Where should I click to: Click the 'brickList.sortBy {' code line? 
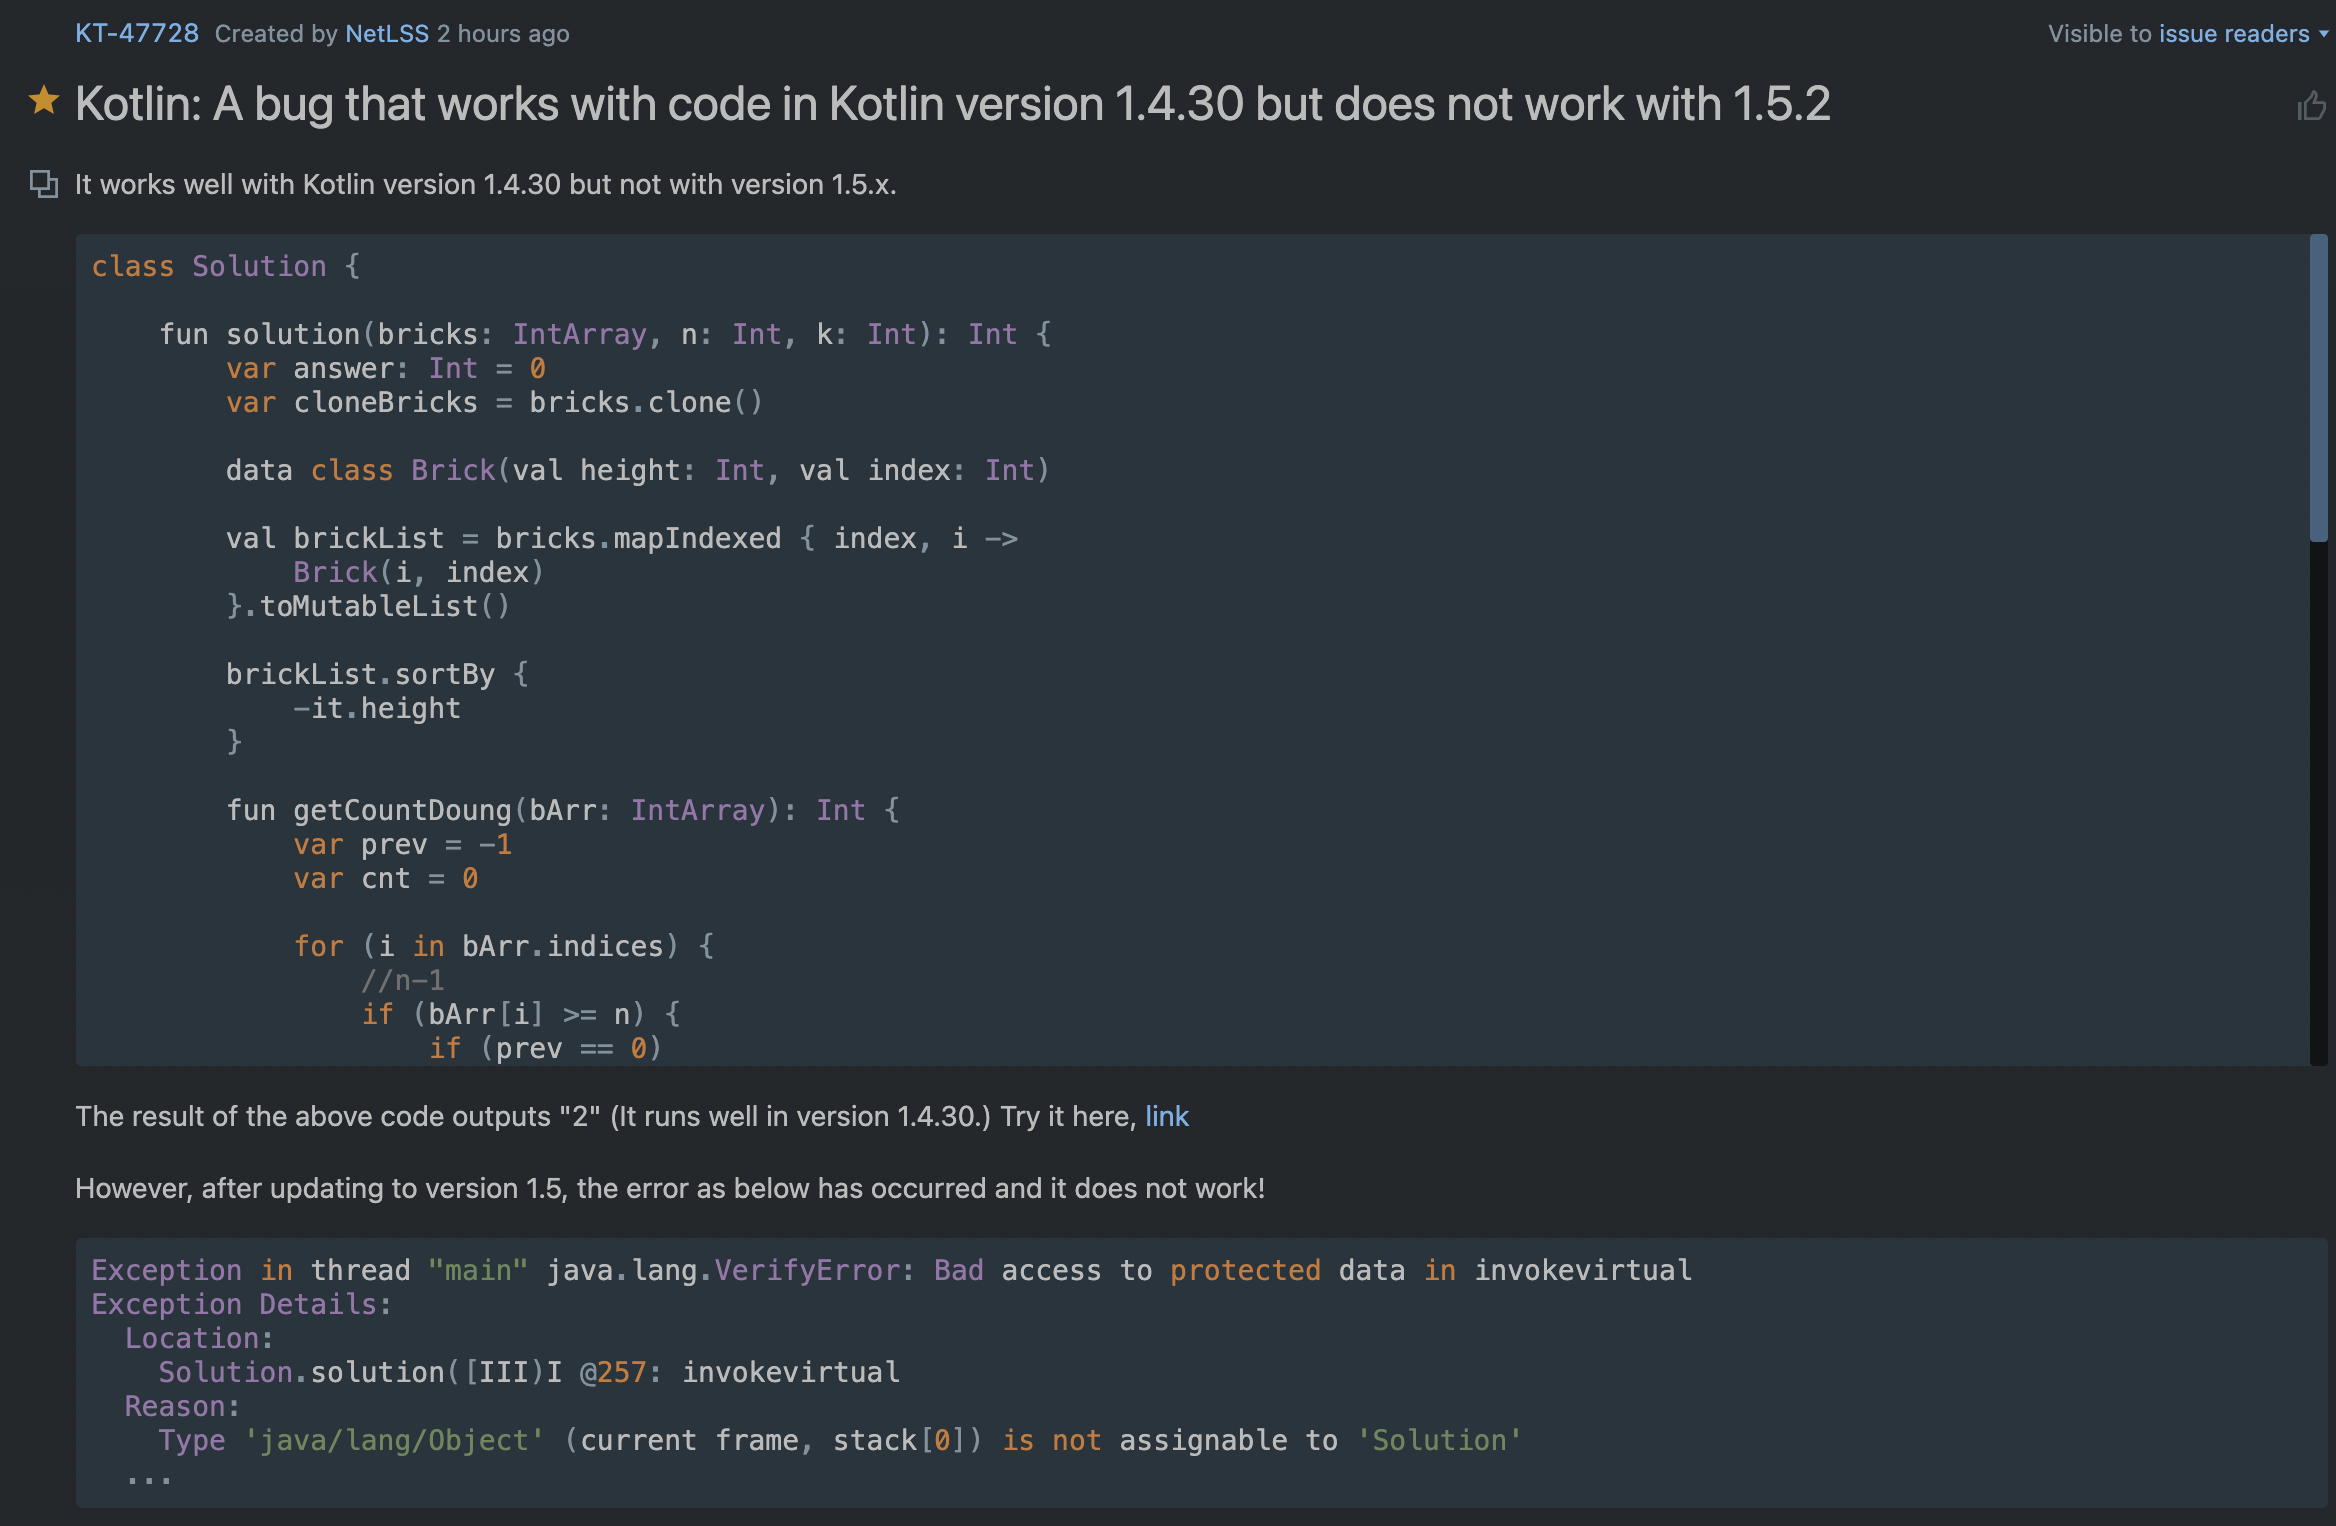[376, 674]
